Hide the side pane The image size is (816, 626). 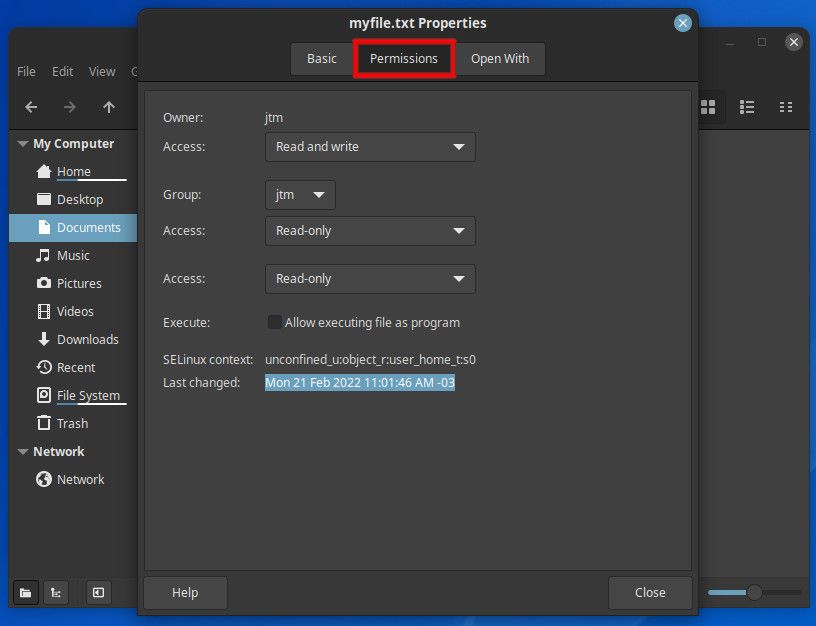(x=97, y=592)
